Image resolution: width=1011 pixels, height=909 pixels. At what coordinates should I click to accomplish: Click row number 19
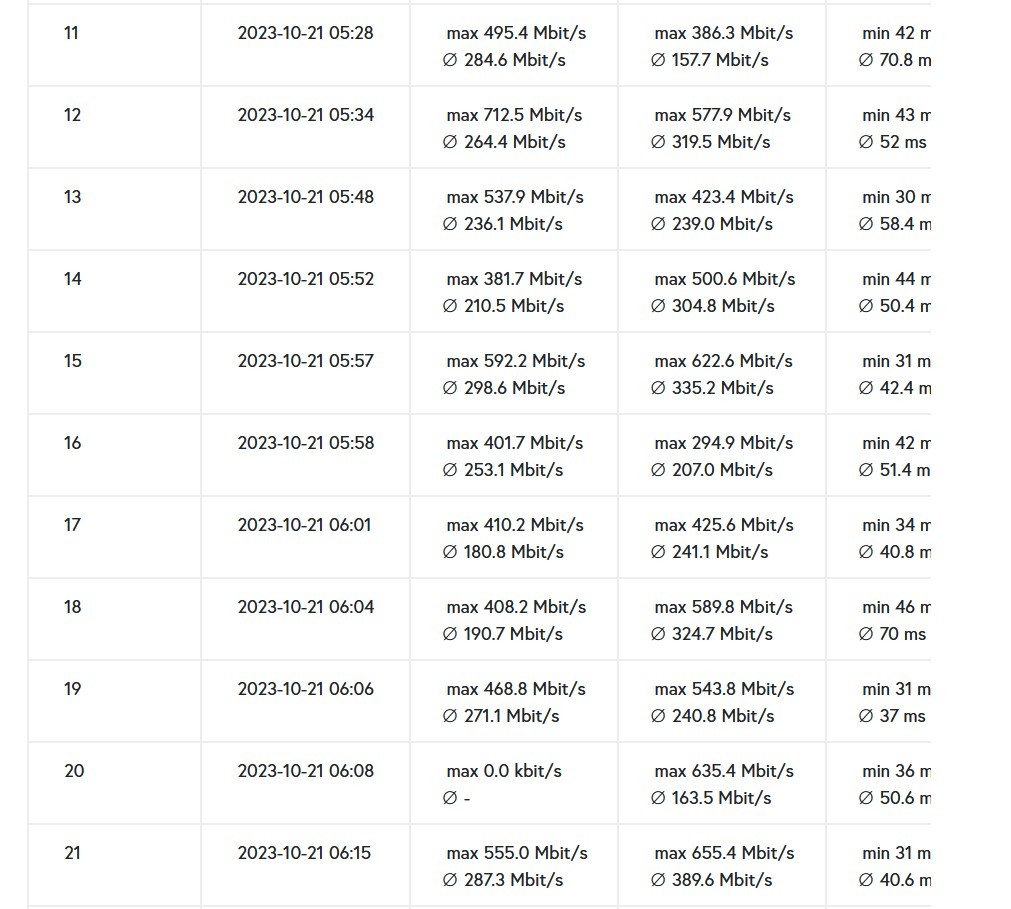tap(72, 689)
